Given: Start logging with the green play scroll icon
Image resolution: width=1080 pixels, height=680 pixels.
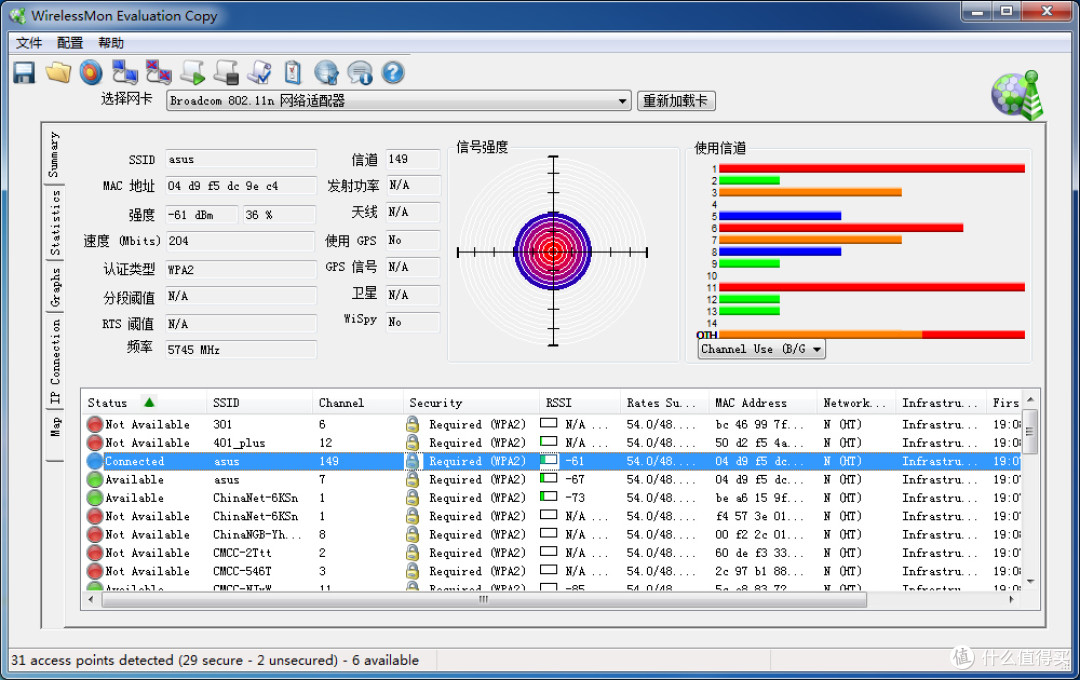Looking at the screenshot, I should (x=192, y=72).
